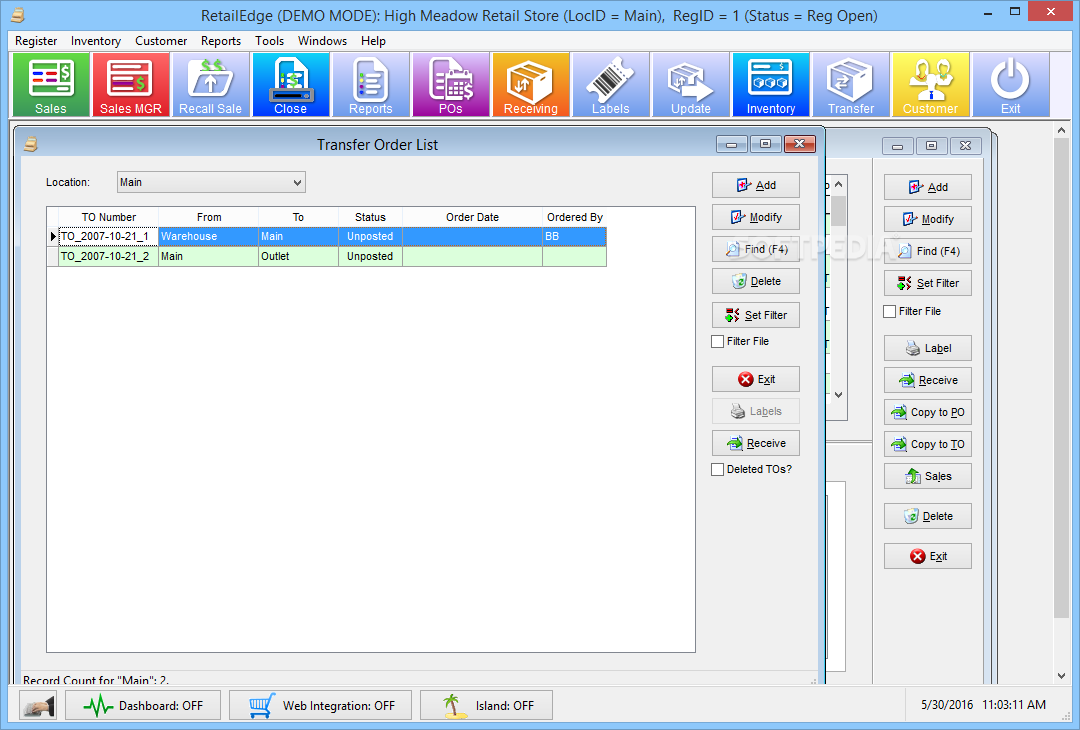Click the date and time in status bar
Screen dimensions: 1080x730
coord(984,705)
